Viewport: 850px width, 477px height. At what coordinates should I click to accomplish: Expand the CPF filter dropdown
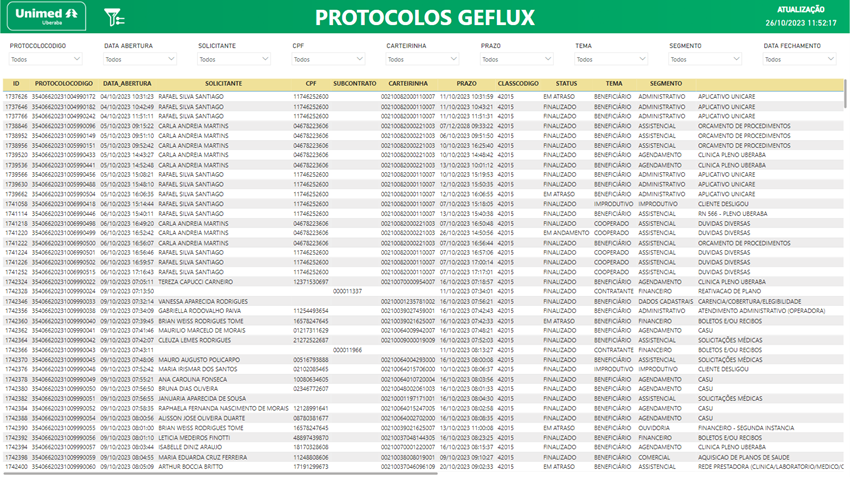pyautogui.click(x=329, y=59)
